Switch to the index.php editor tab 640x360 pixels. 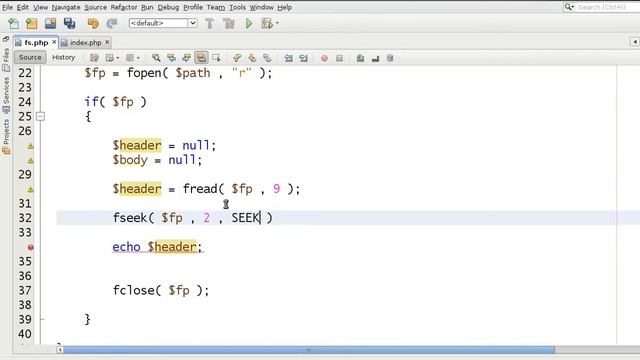85,42
